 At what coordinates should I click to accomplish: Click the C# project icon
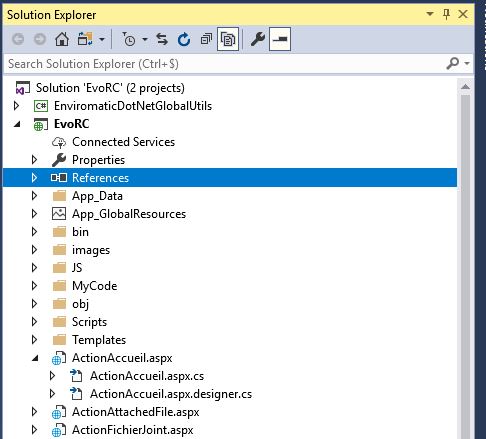41,106
